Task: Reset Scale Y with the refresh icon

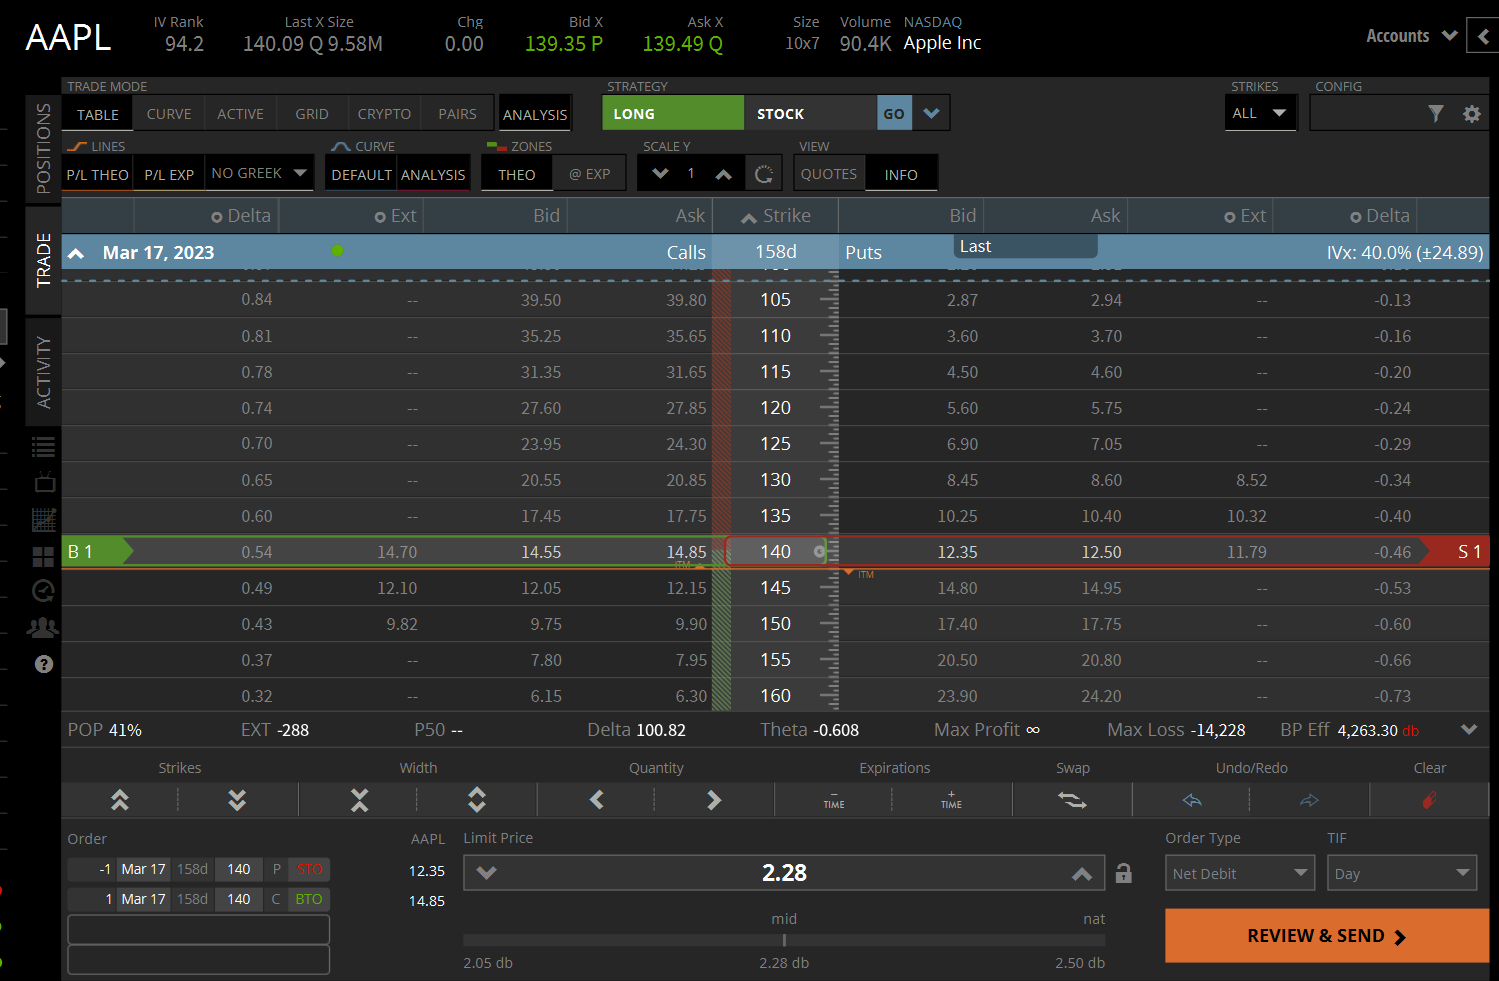Action: (764, 174)
